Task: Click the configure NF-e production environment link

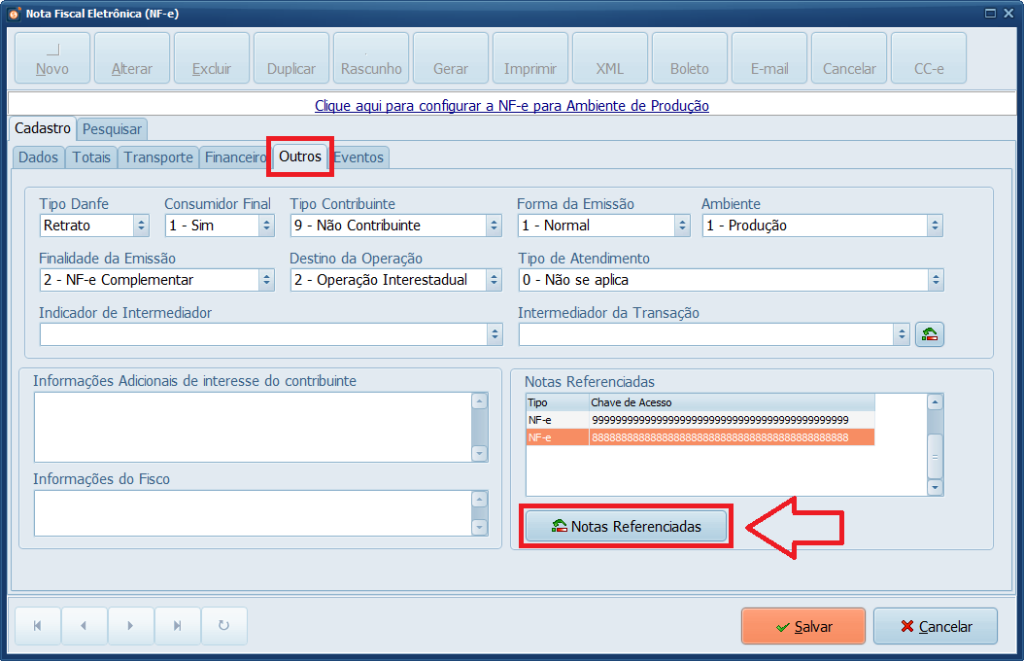Action: (x=511, y=105)
